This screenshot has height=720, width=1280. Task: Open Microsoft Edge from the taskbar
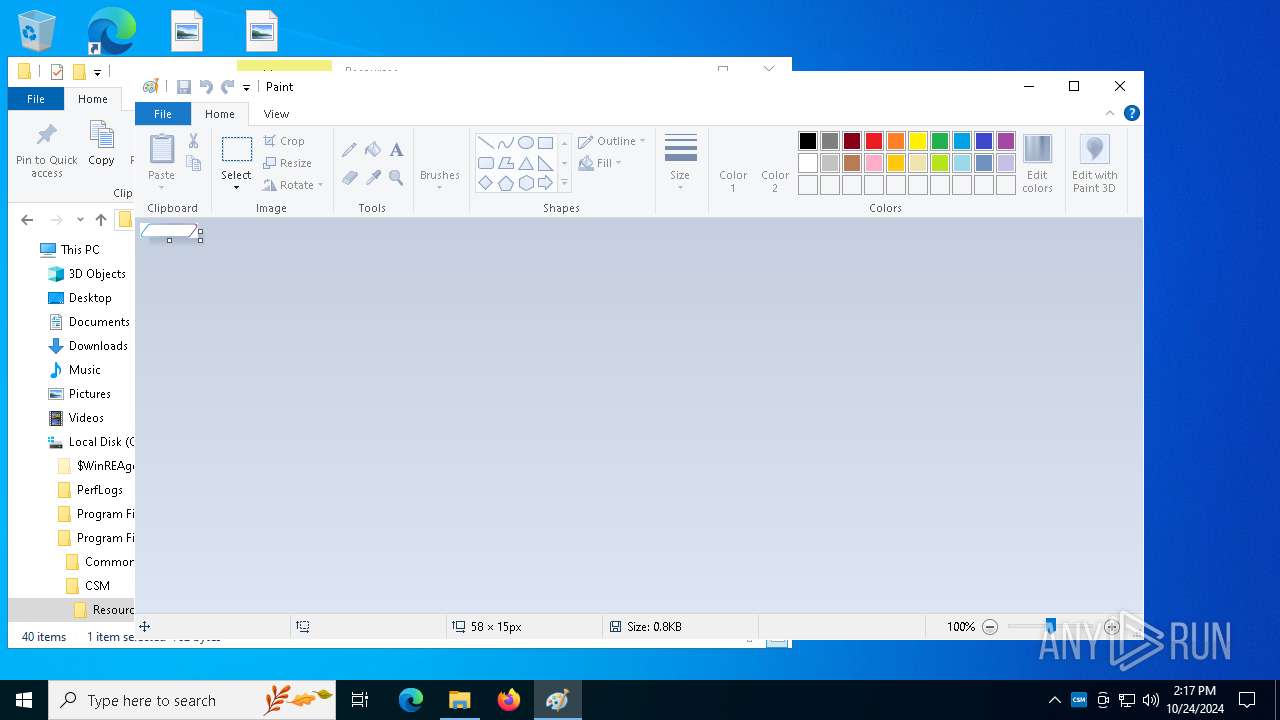coord(411,700)
